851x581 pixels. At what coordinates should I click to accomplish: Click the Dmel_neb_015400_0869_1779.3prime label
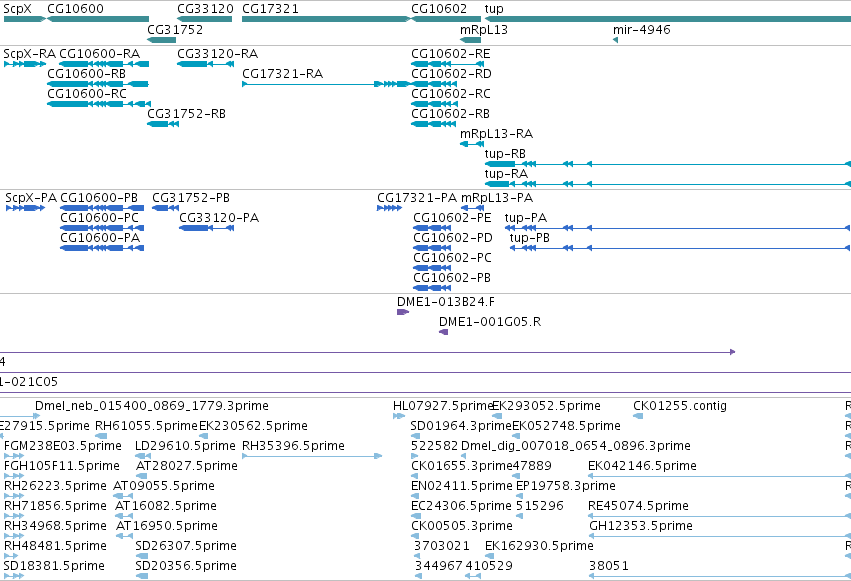152,406
